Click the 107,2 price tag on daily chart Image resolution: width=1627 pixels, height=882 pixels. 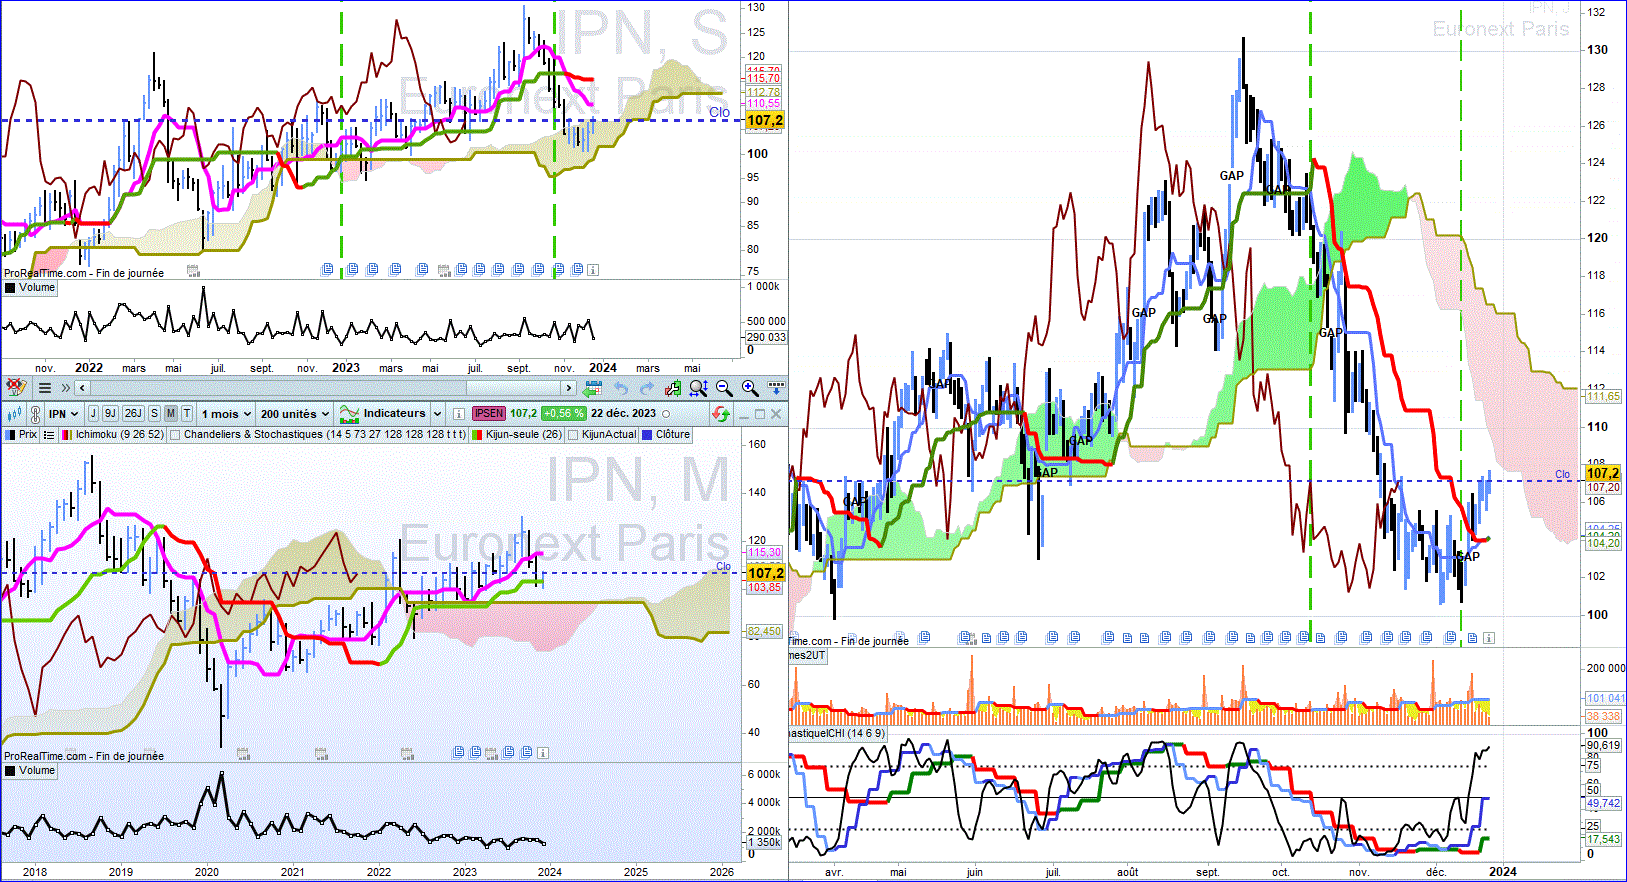pos(1602,473)
